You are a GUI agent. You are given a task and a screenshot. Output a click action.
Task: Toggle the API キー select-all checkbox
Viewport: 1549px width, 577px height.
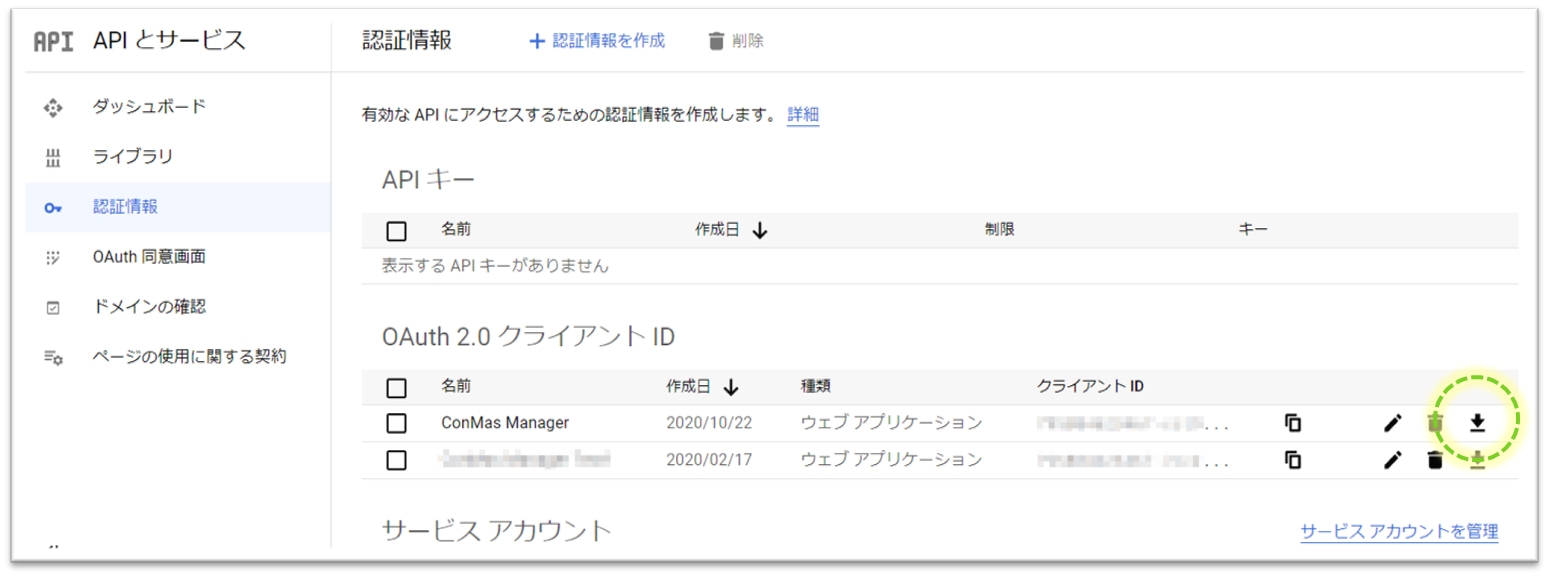tap(396, 231)
